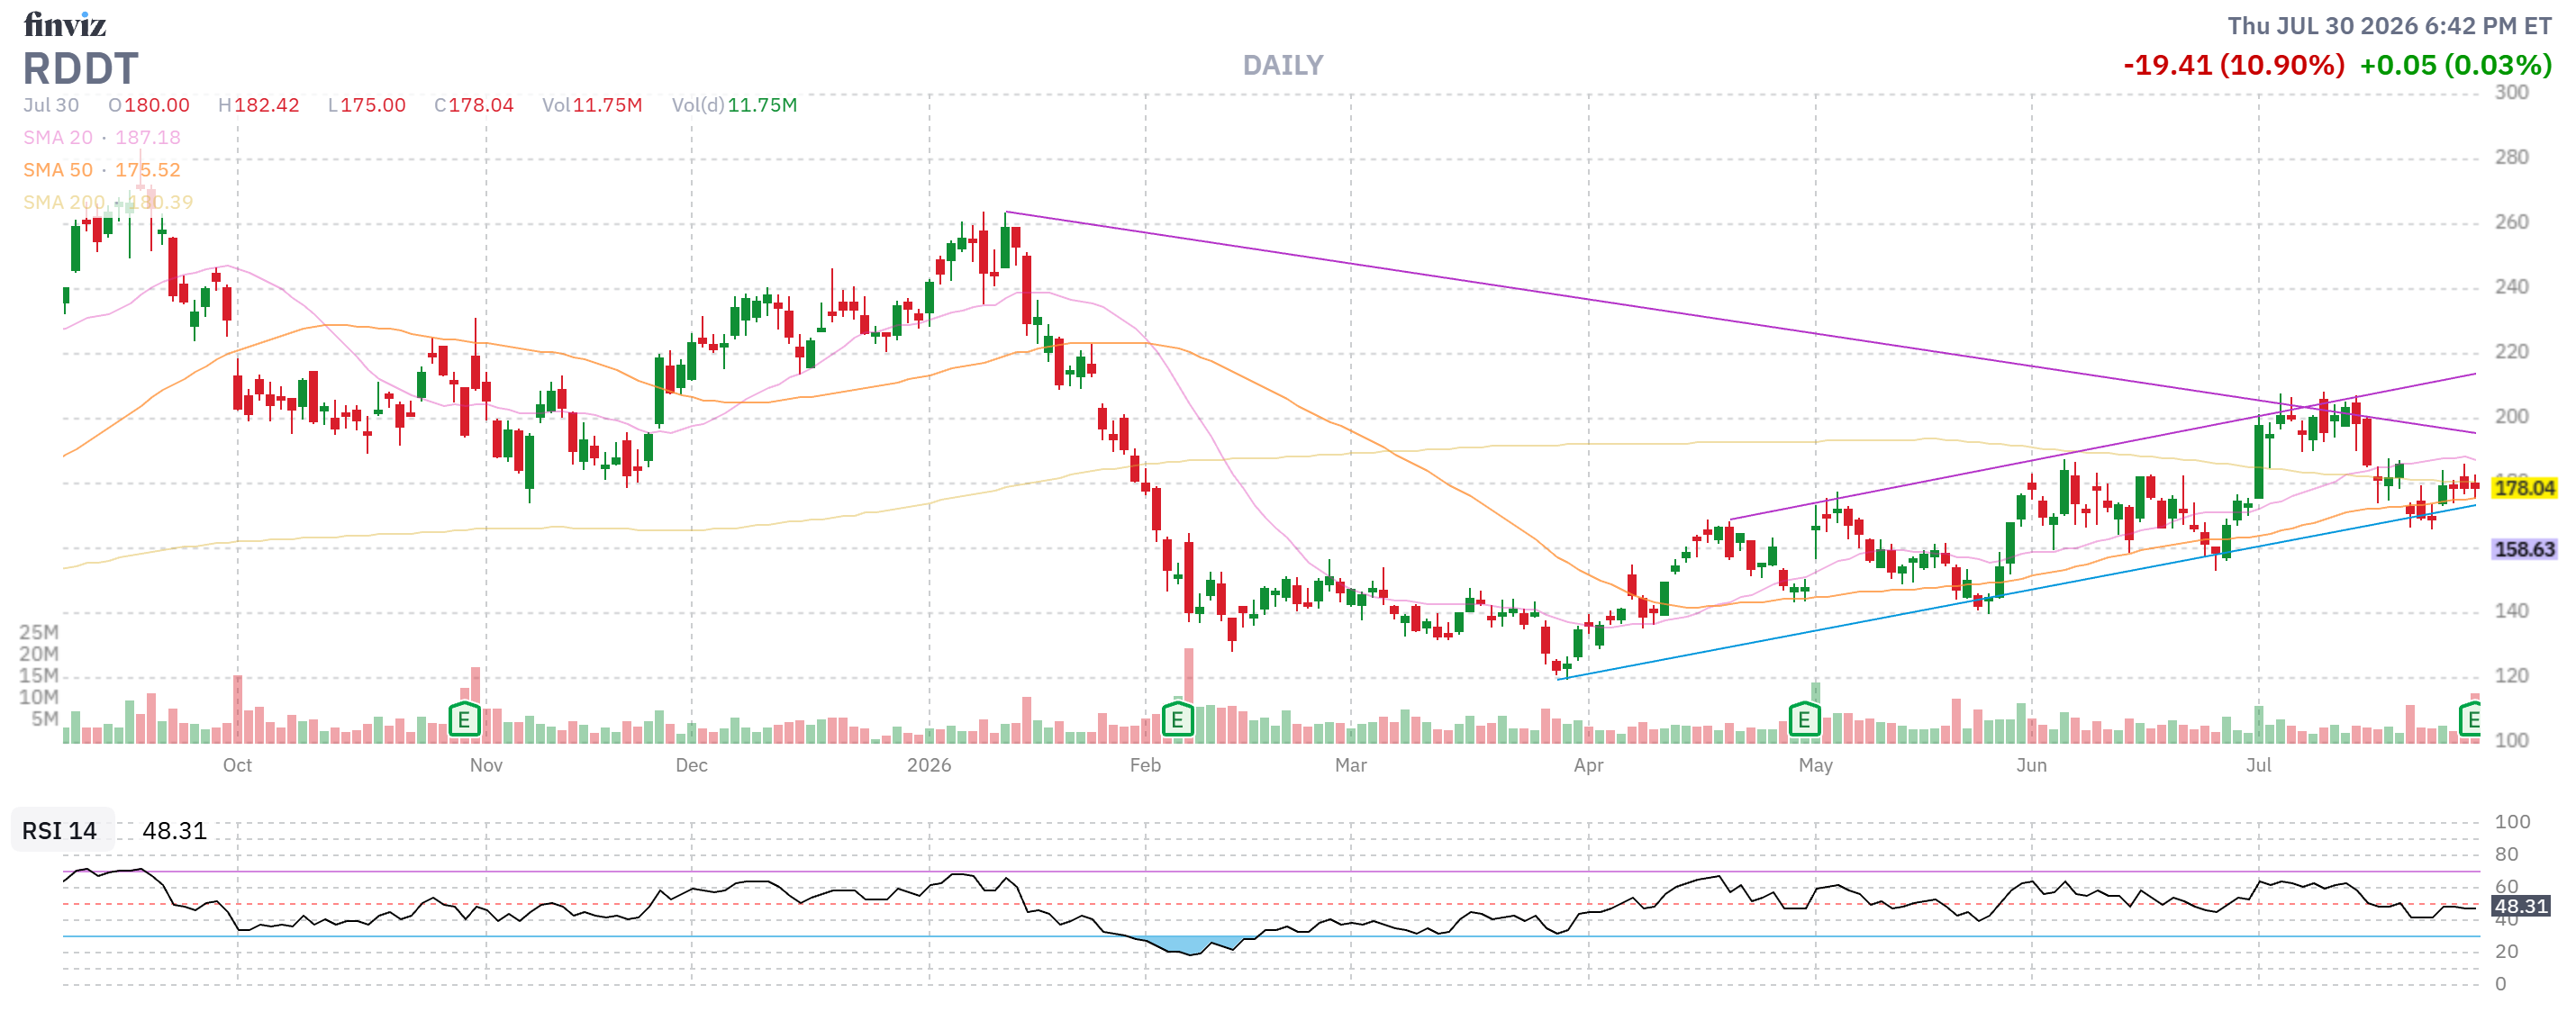Click the yellow 178.04 current price tag
Screen dimensions: 2576x1012
pyautogui.click(x=2524, y=488)
